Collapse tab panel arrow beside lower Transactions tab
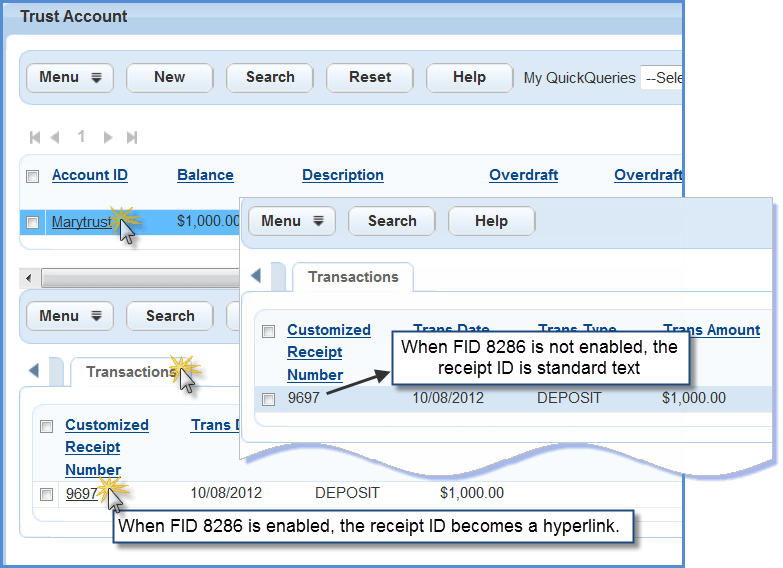 (34, 371)
